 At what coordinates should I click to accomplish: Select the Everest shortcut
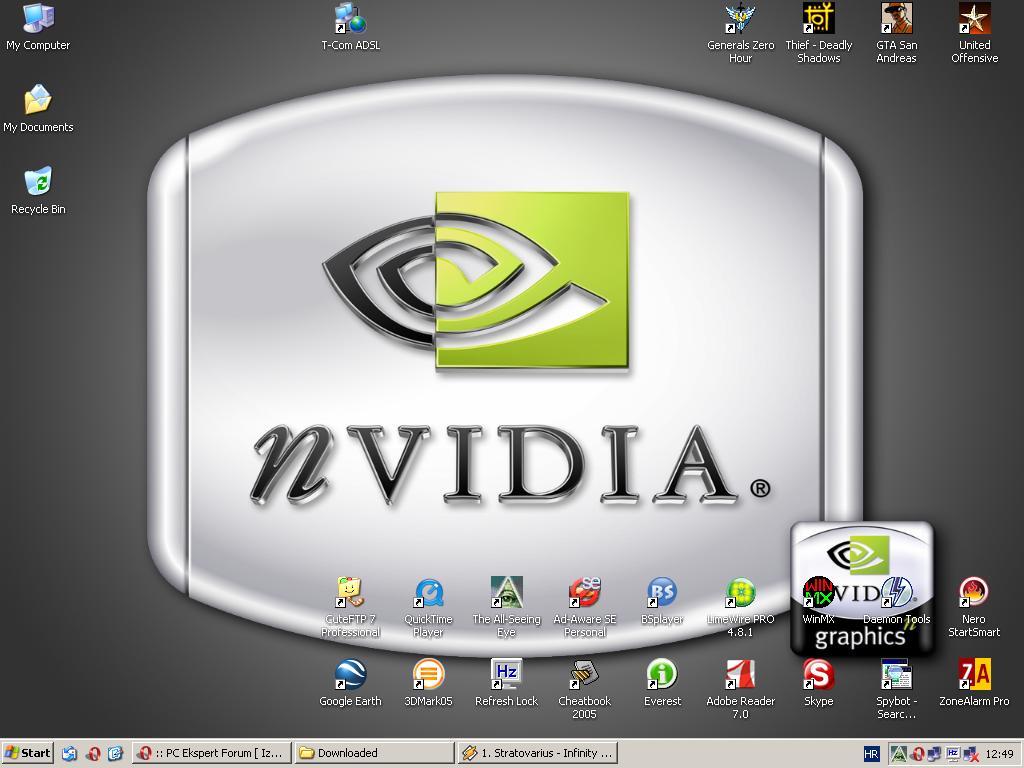click(x=662, y=682)
